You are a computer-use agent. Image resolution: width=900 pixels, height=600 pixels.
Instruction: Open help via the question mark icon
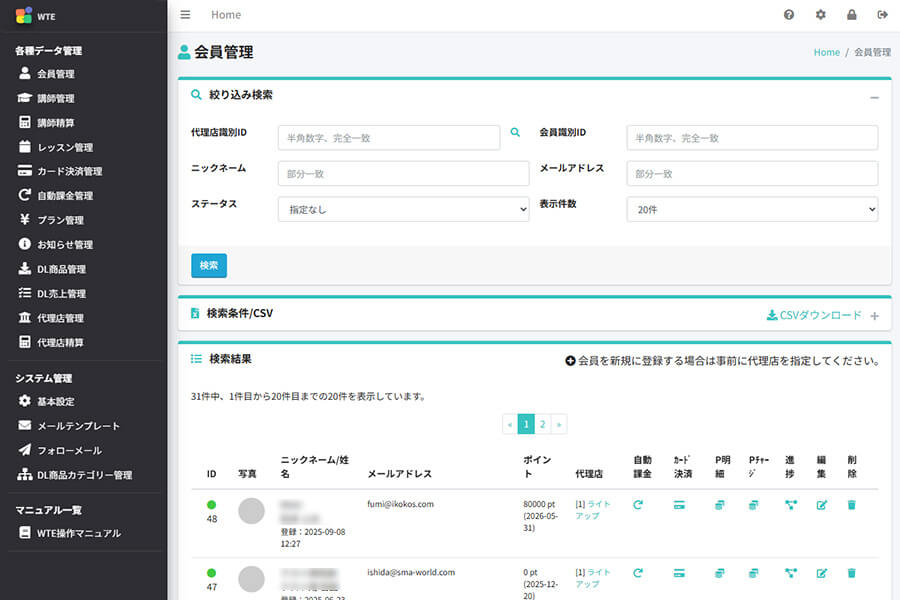789,14
